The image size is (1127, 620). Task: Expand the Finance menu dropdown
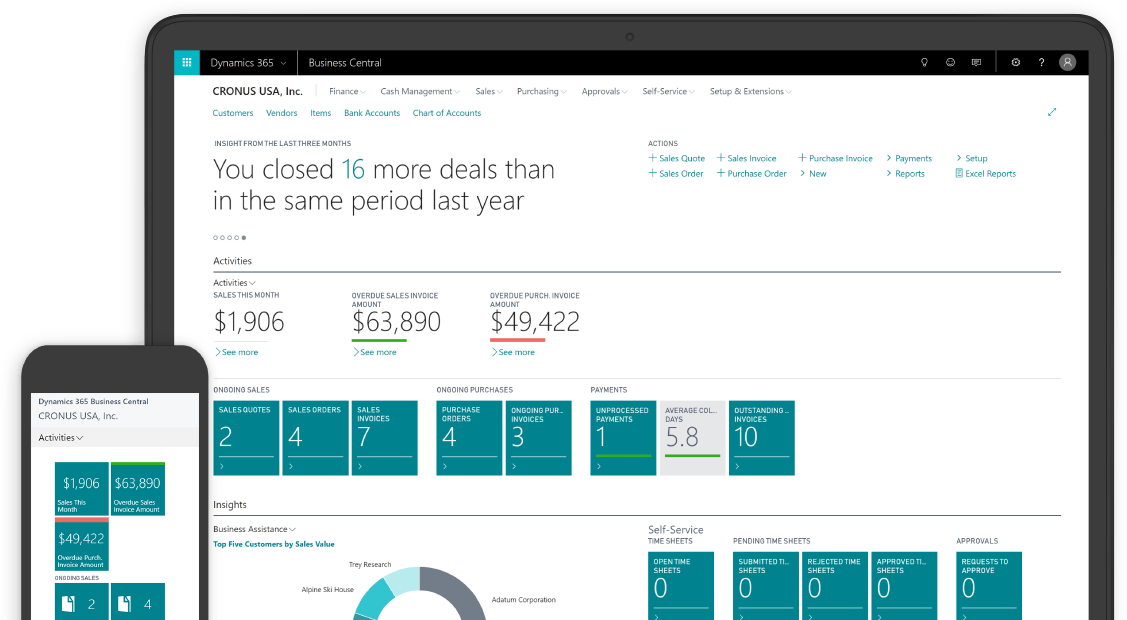346,91
